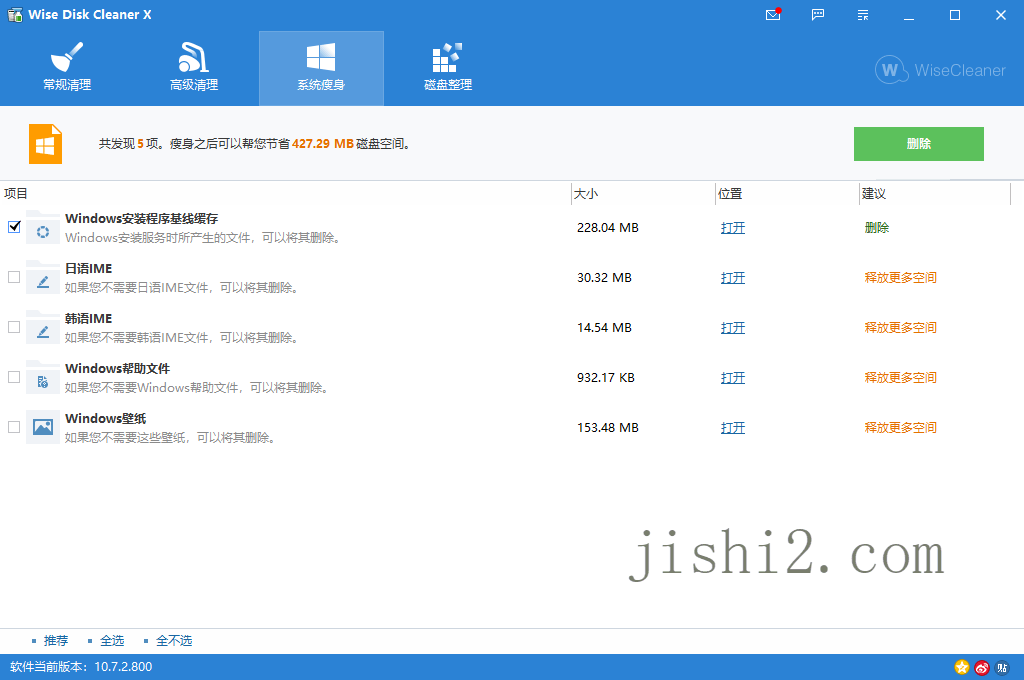The image size is (1024, 680).
Task: Select the 14.54 MB size value
Action: 604,328
